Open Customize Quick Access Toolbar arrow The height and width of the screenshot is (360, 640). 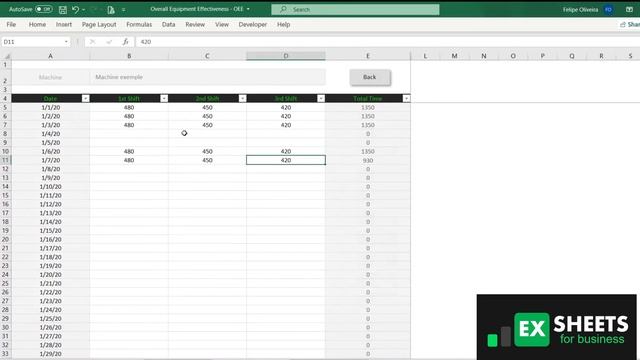(x=124, y=9)
